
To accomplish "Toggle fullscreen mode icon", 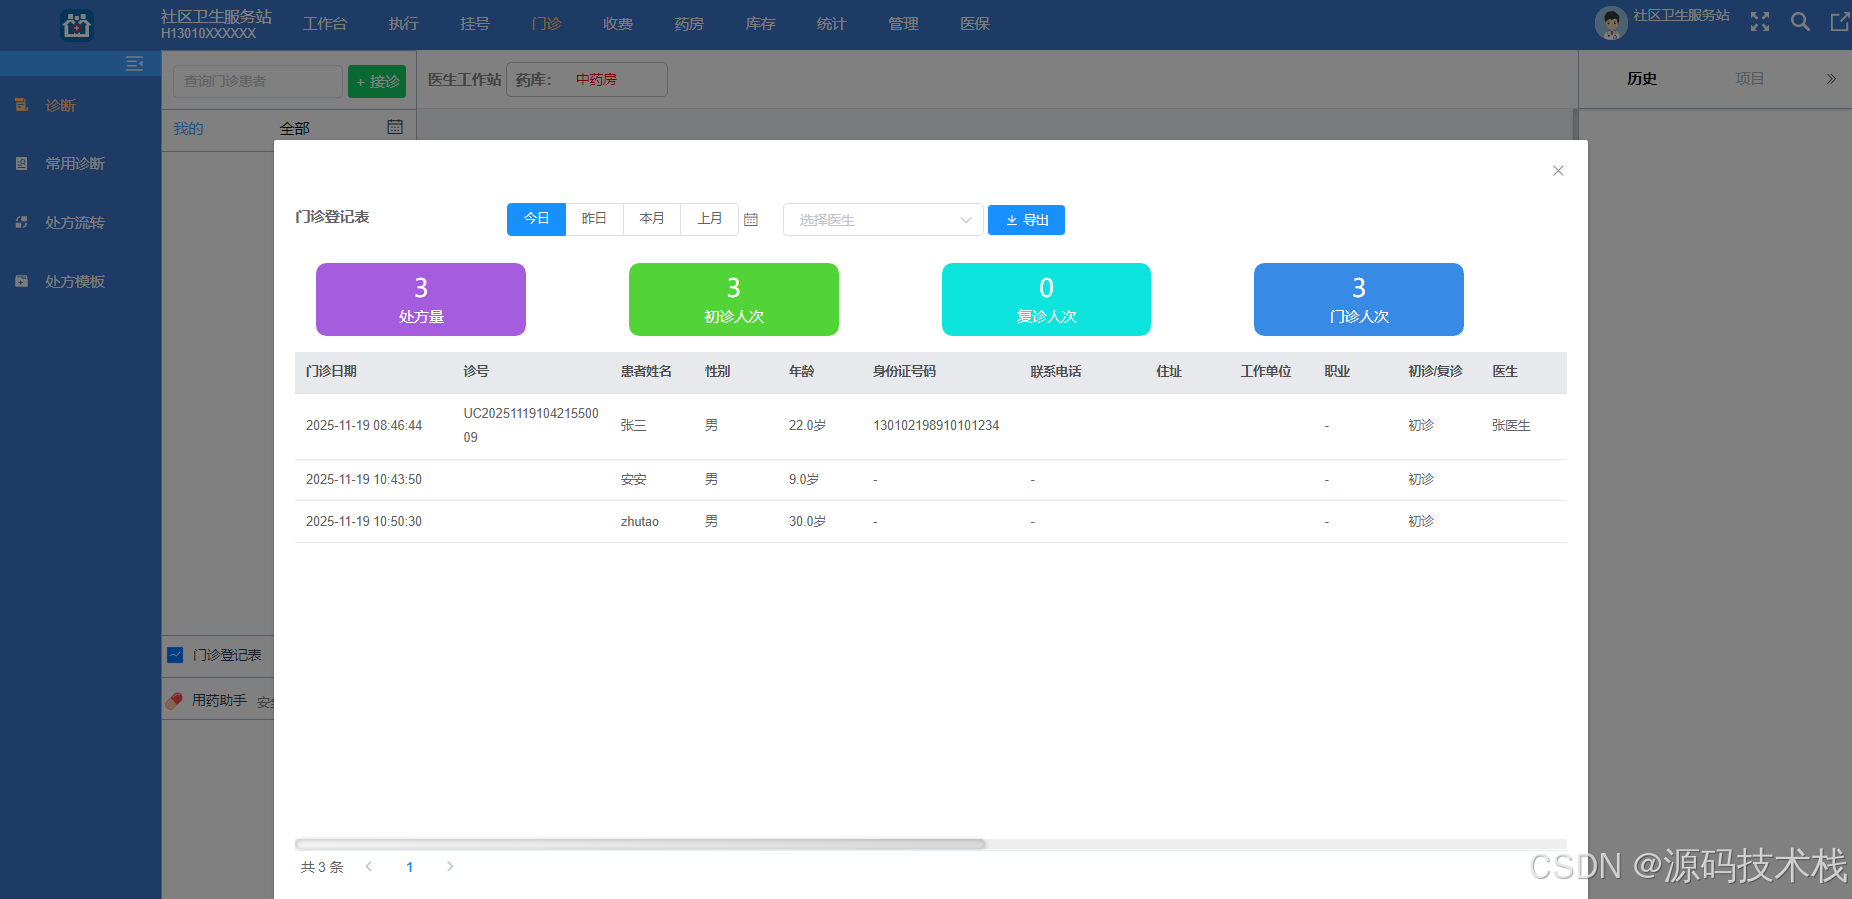I will tap(1760, 22).
